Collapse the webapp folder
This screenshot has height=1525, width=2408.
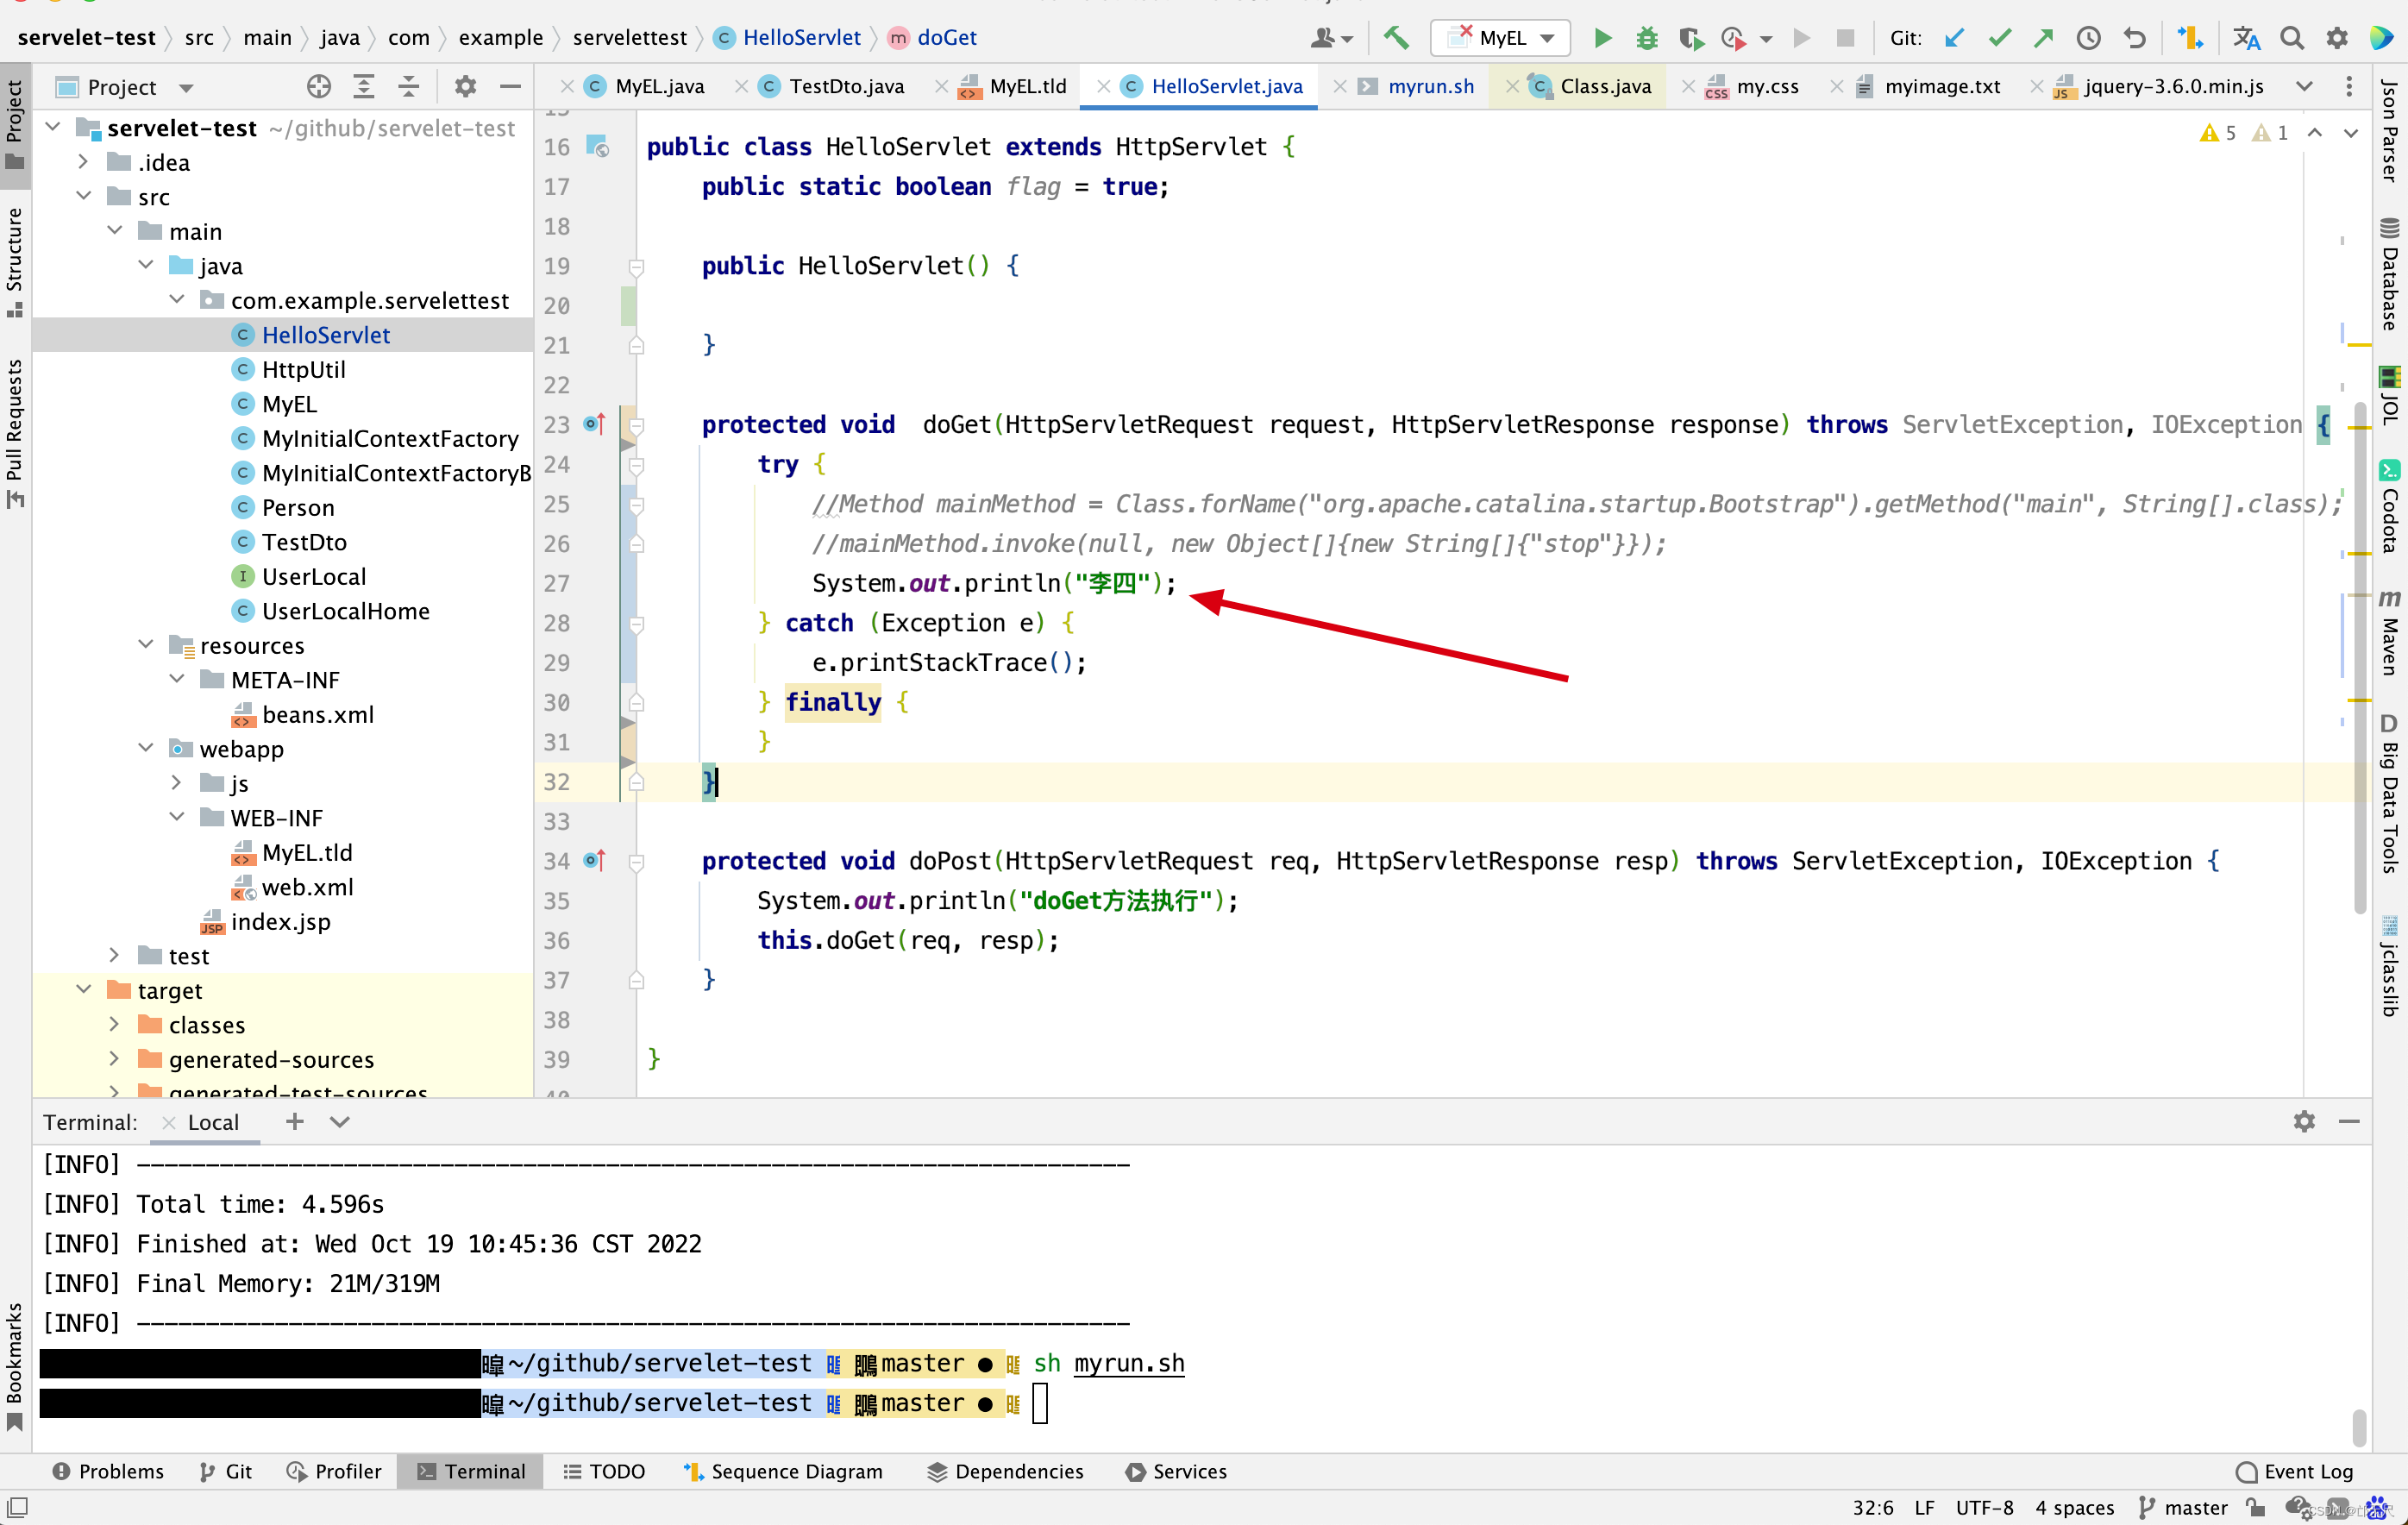pos(146,749)
